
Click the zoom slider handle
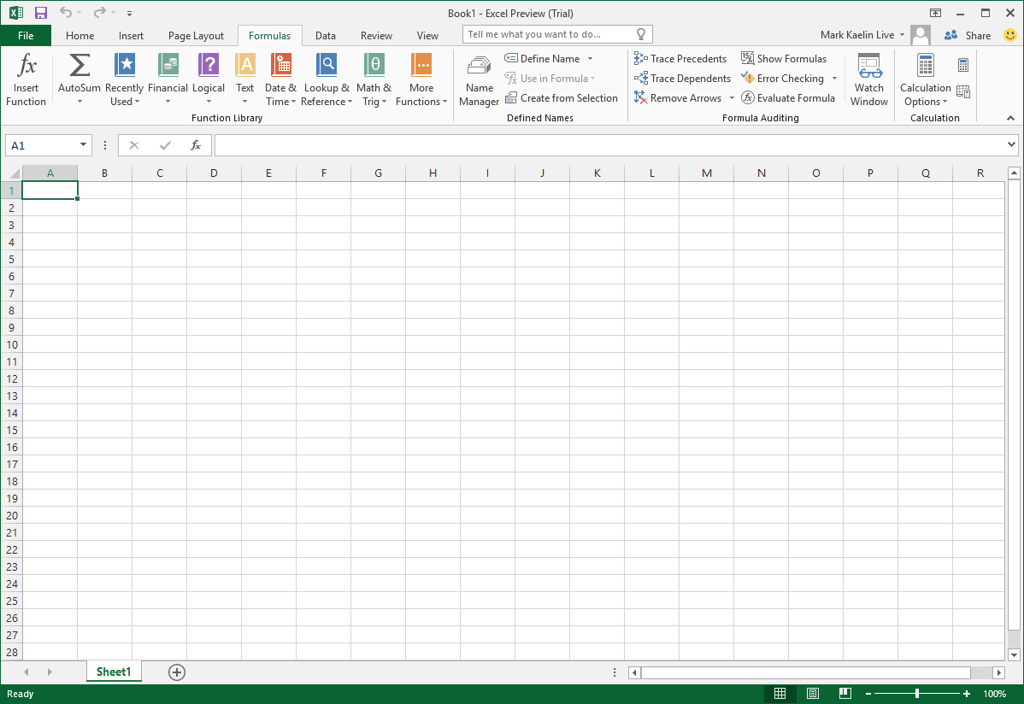917,694
